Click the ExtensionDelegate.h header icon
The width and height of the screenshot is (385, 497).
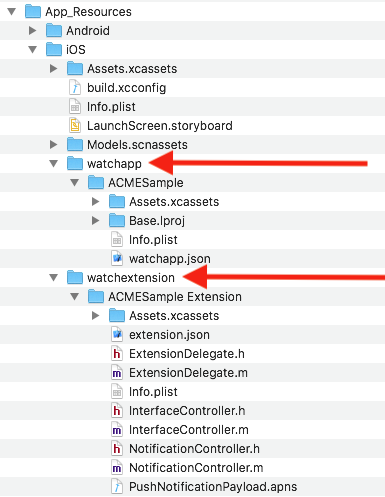coord(117,353)
